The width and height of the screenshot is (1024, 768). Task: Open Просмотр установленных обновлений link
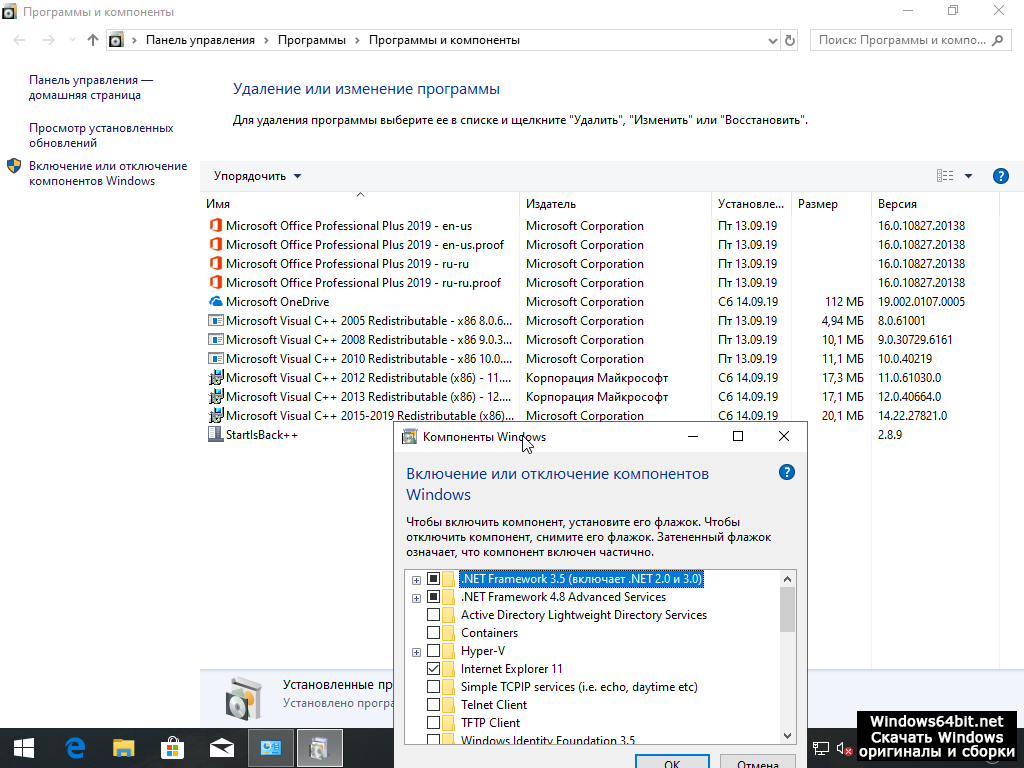tap(100, 135)
